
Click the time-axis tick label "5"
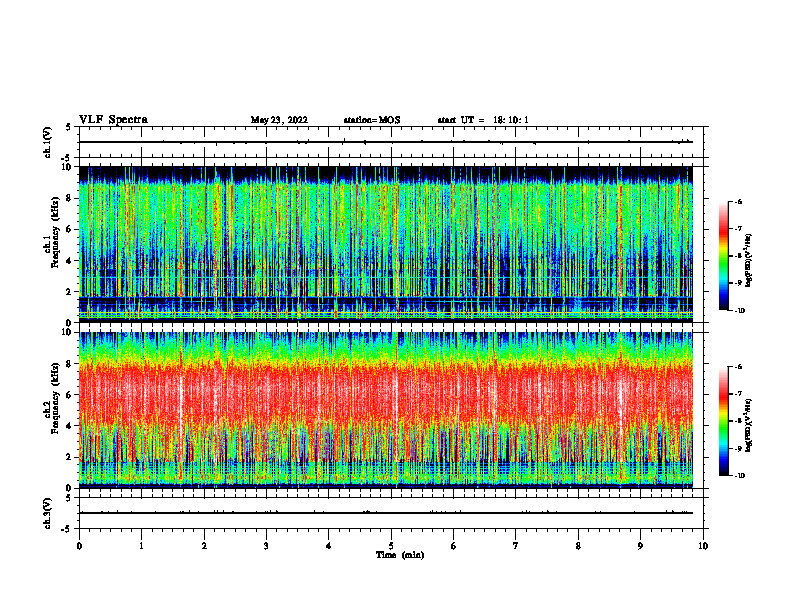[x=391, y=546]
